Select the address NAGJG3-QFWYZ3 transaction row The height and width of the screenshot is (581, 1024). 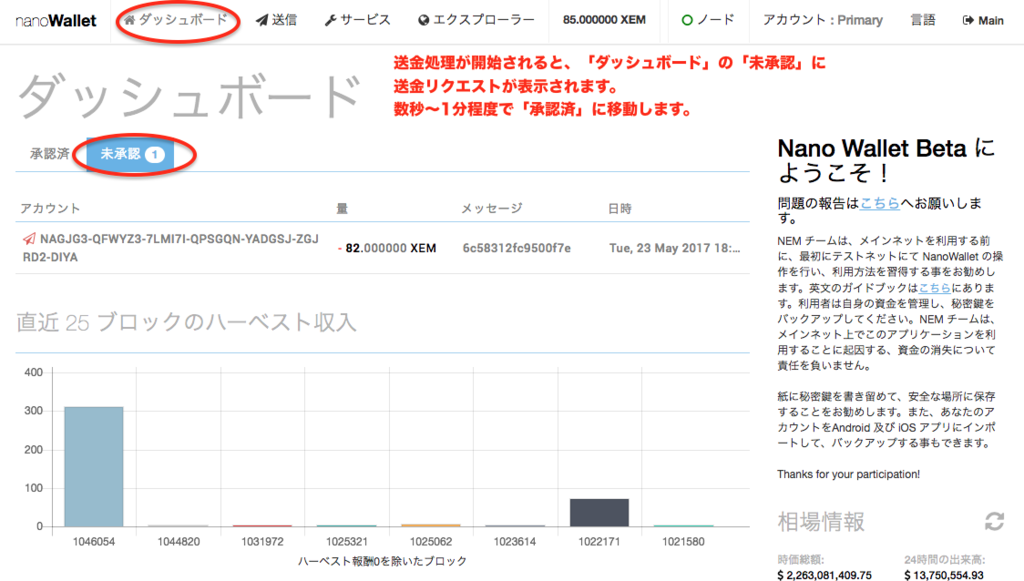(382, 248)
